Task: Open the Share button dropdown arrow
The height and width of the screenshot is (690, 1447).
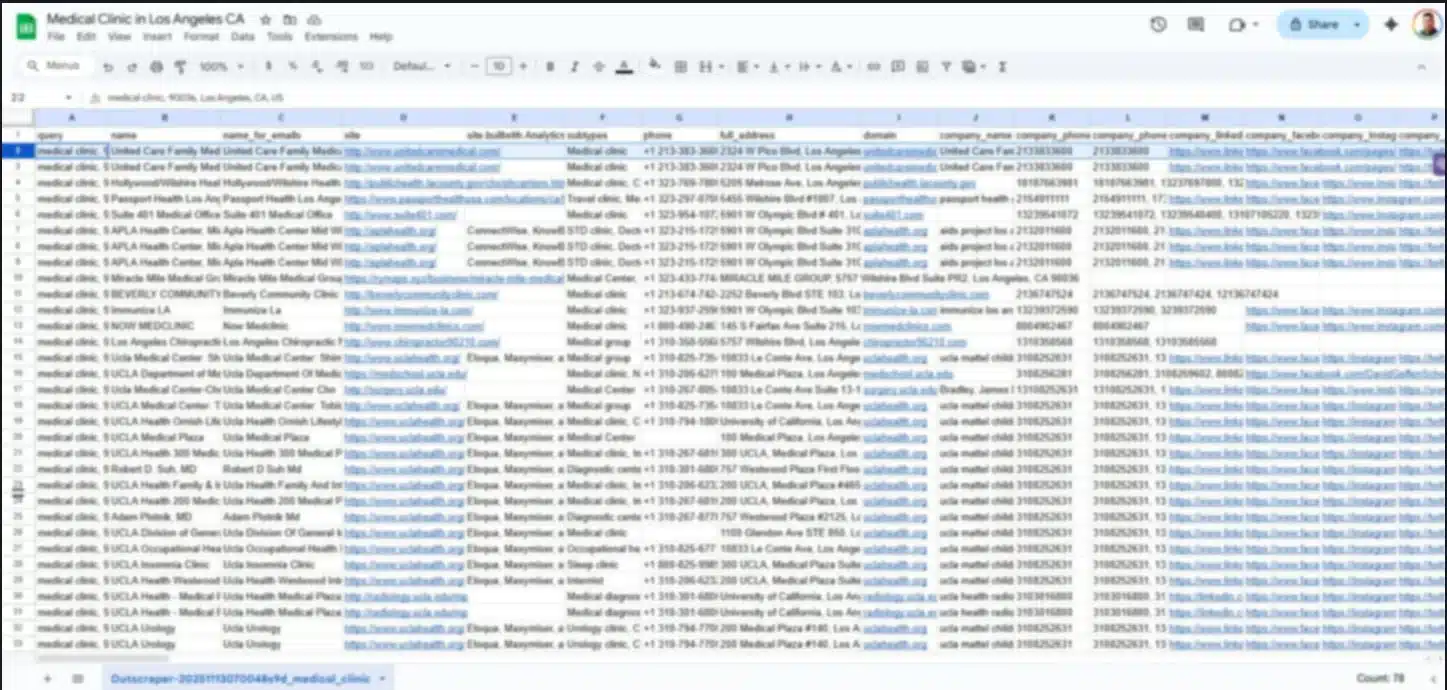Action: 1357,25
